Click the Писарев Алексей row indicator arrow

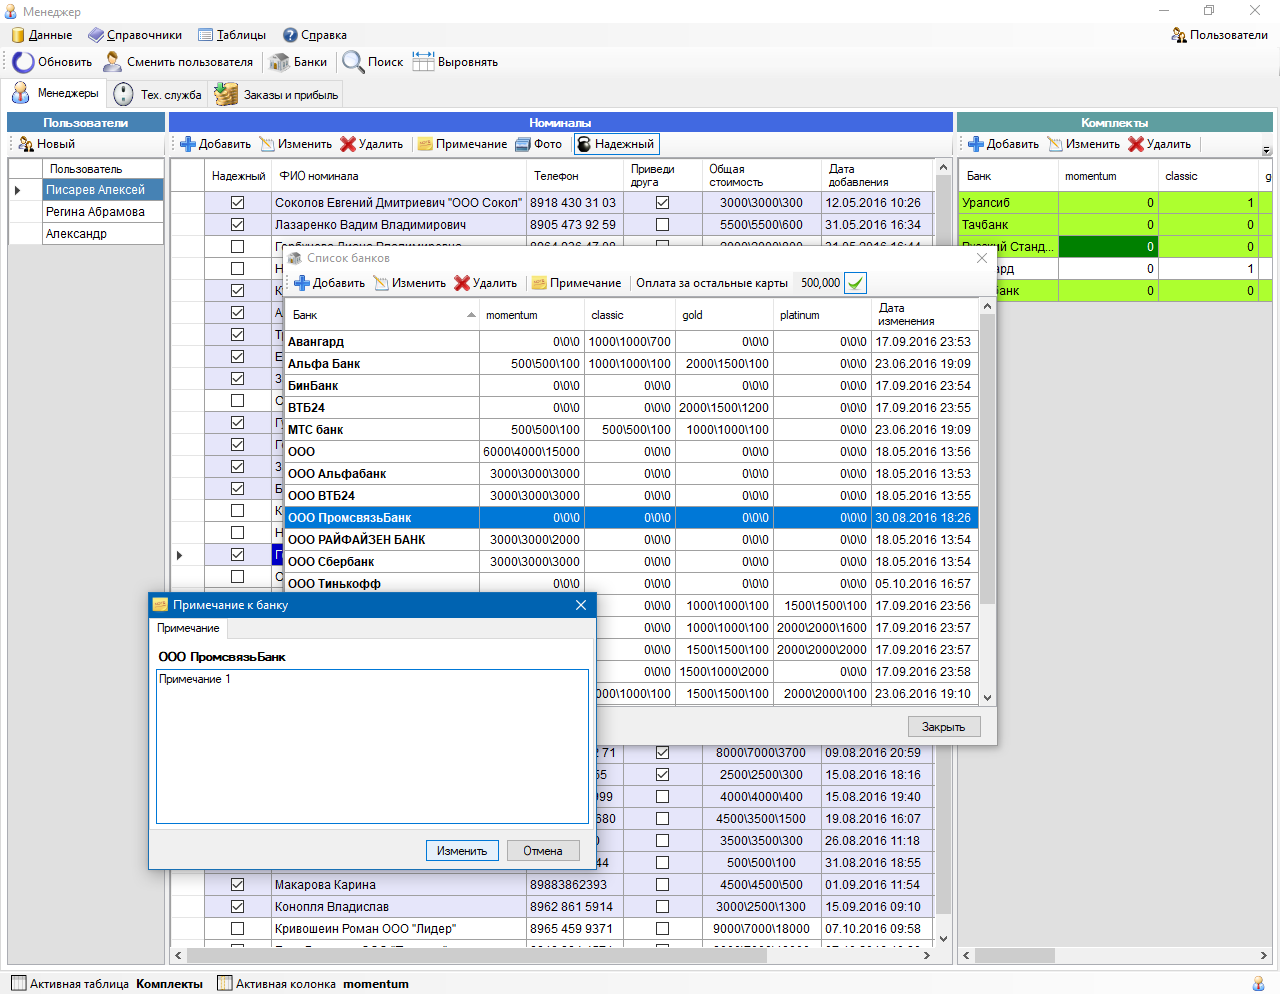(x=18, y=190)
